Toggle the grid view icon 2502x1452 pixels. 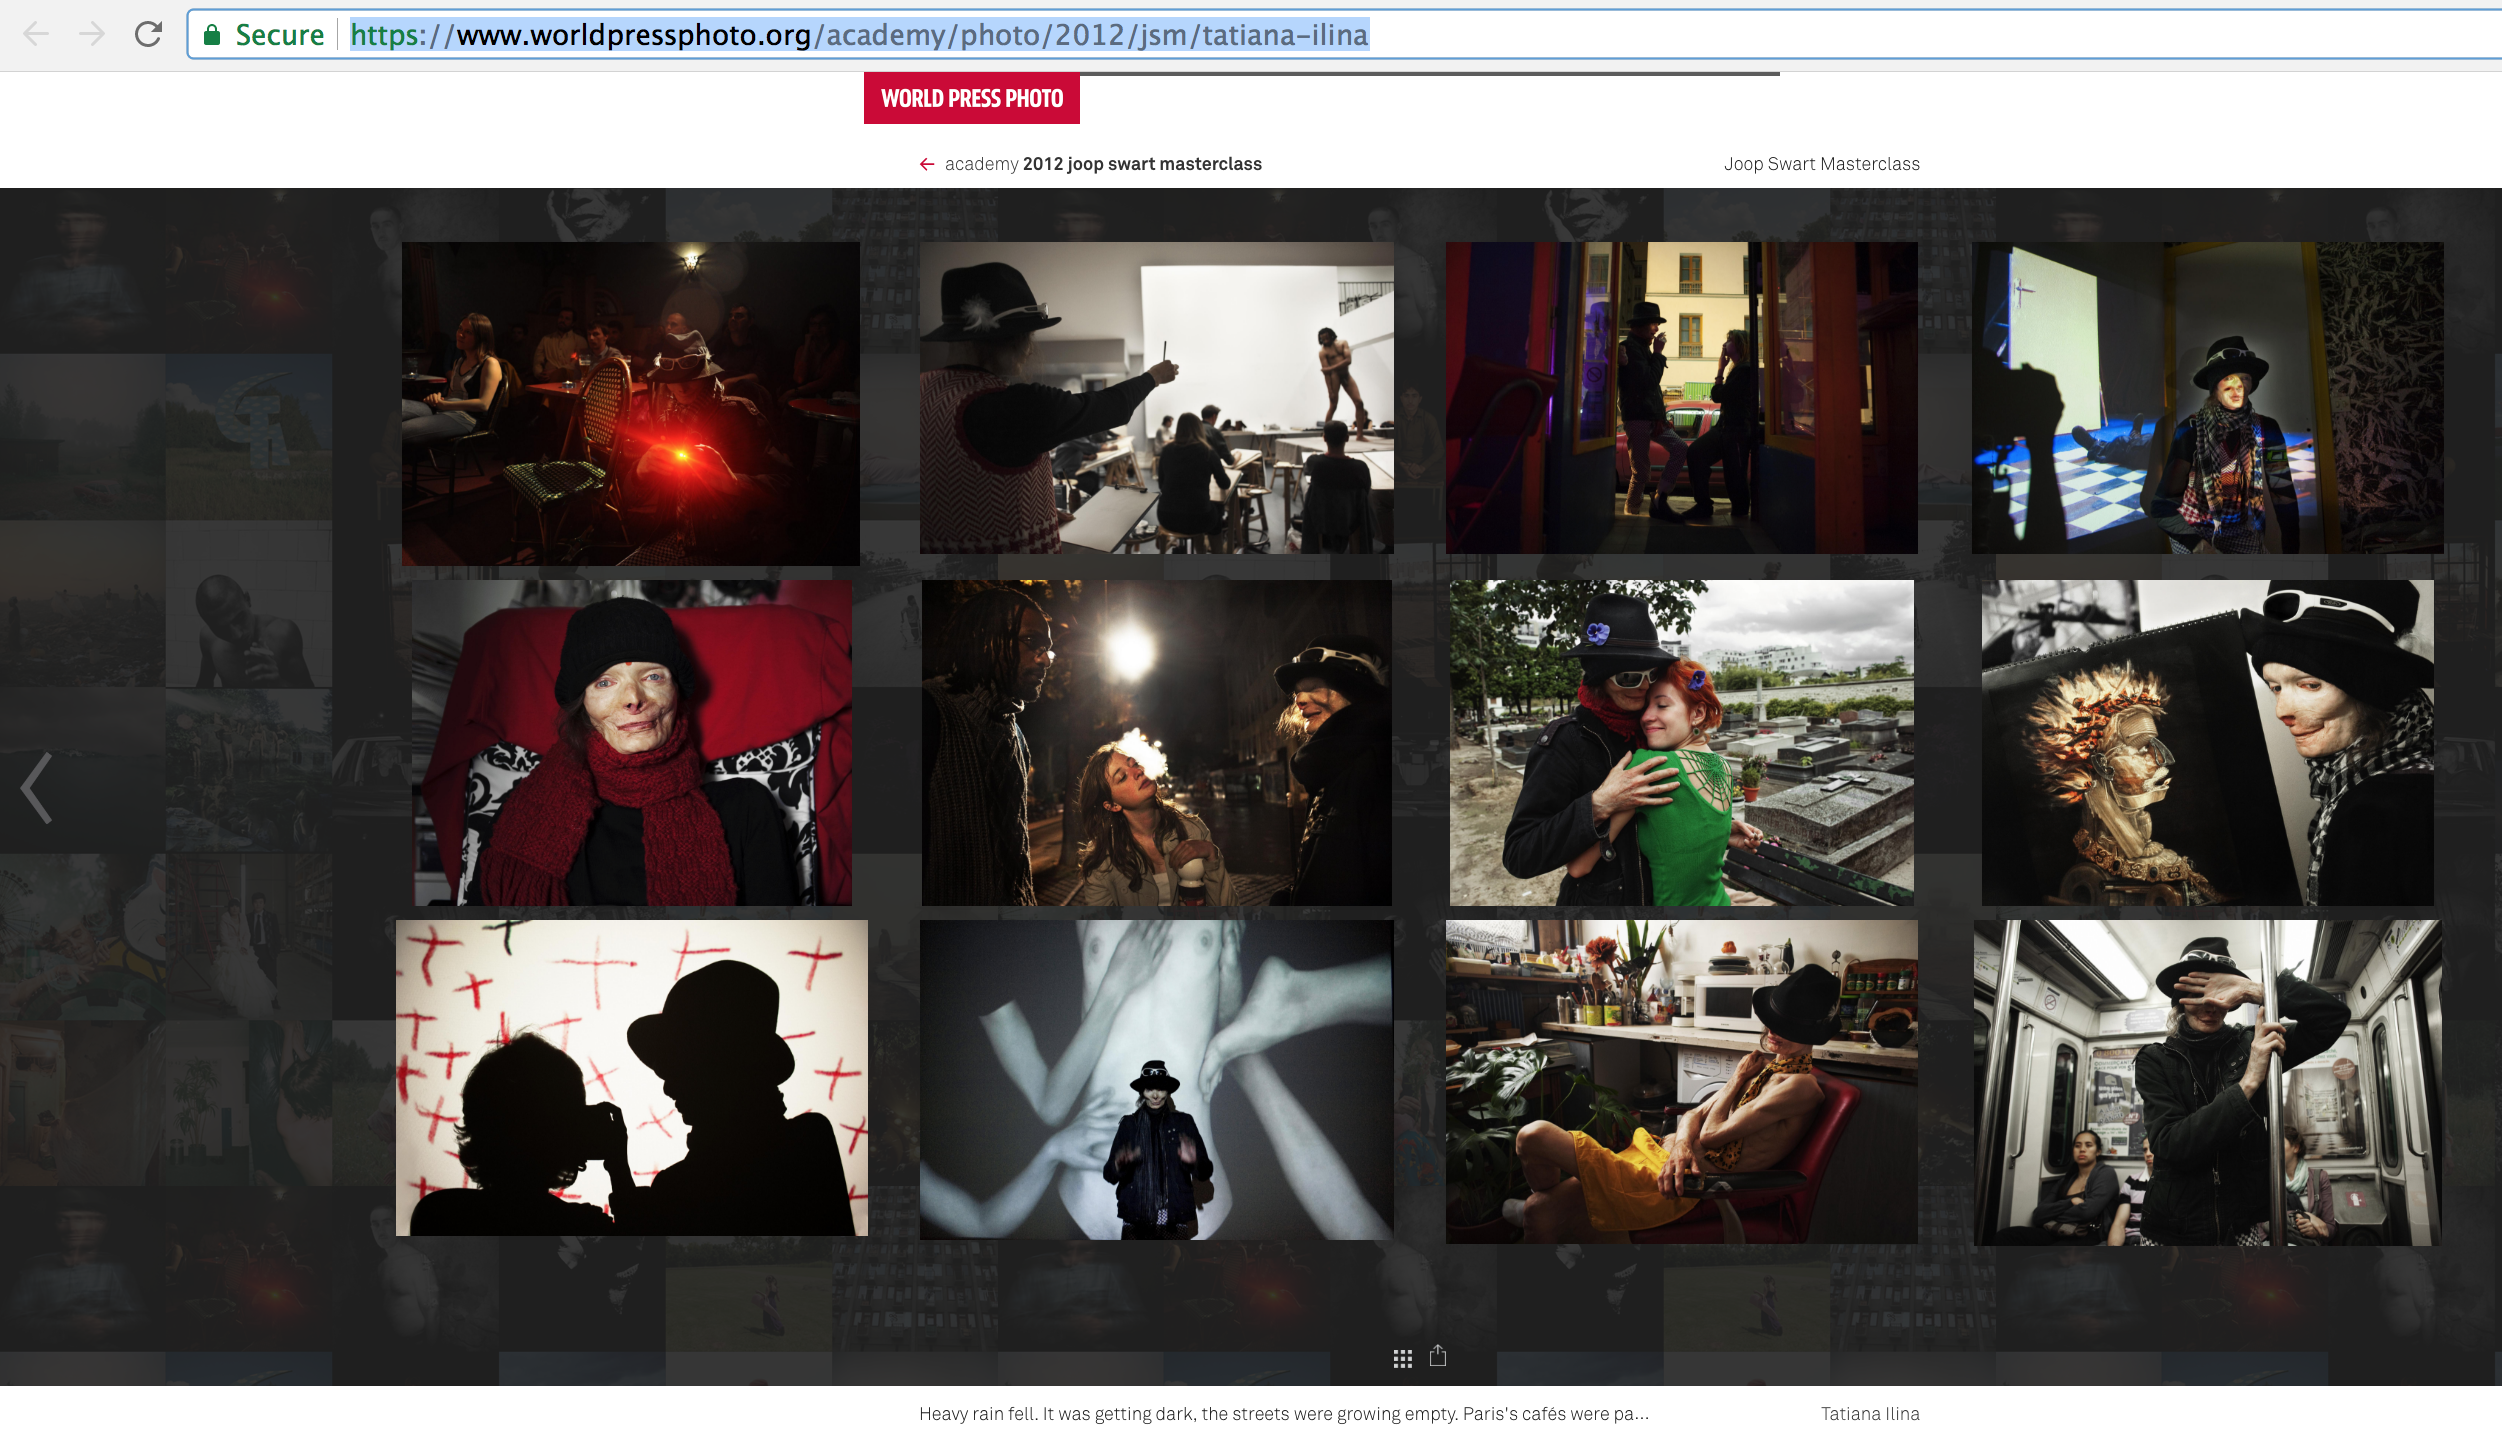coord(1403,1358)
